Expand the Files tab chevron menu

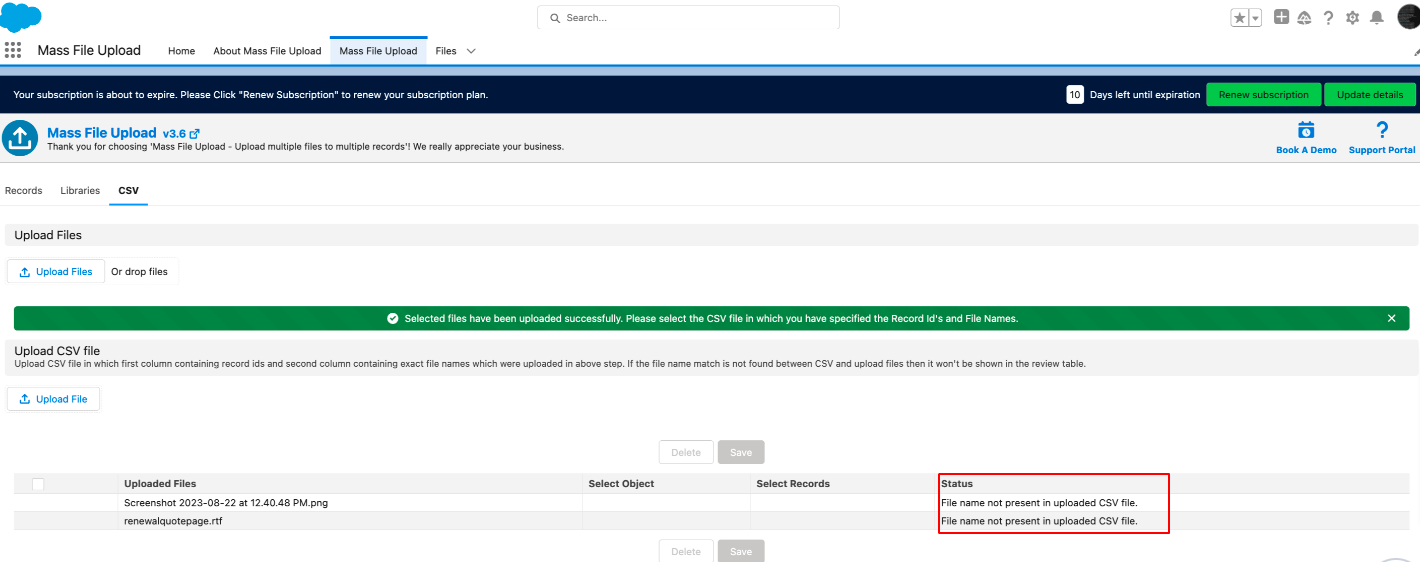pos(471,51)
